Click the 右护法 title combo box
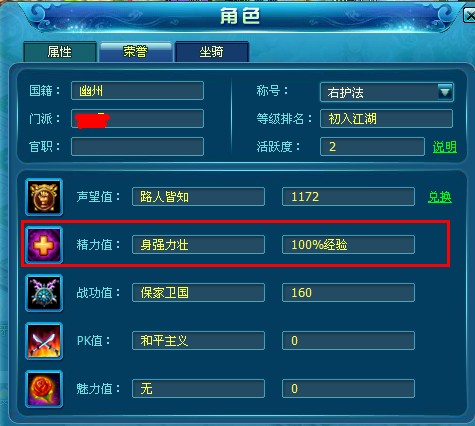475x426 pixels. click(386, 92)
